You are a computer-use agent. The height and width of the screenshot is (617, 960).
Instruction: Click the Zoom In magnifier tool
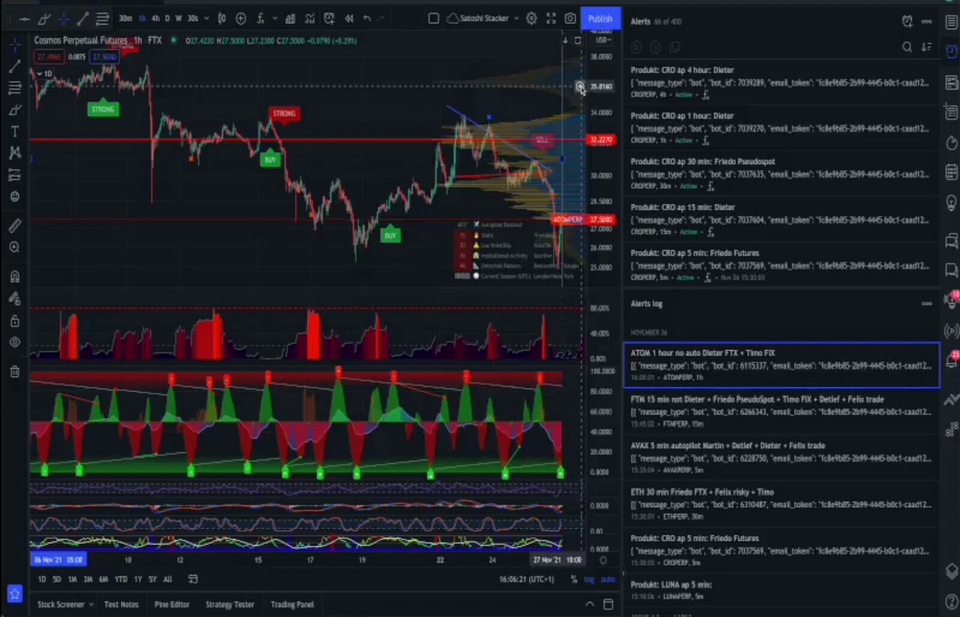[x=15, y=247]
